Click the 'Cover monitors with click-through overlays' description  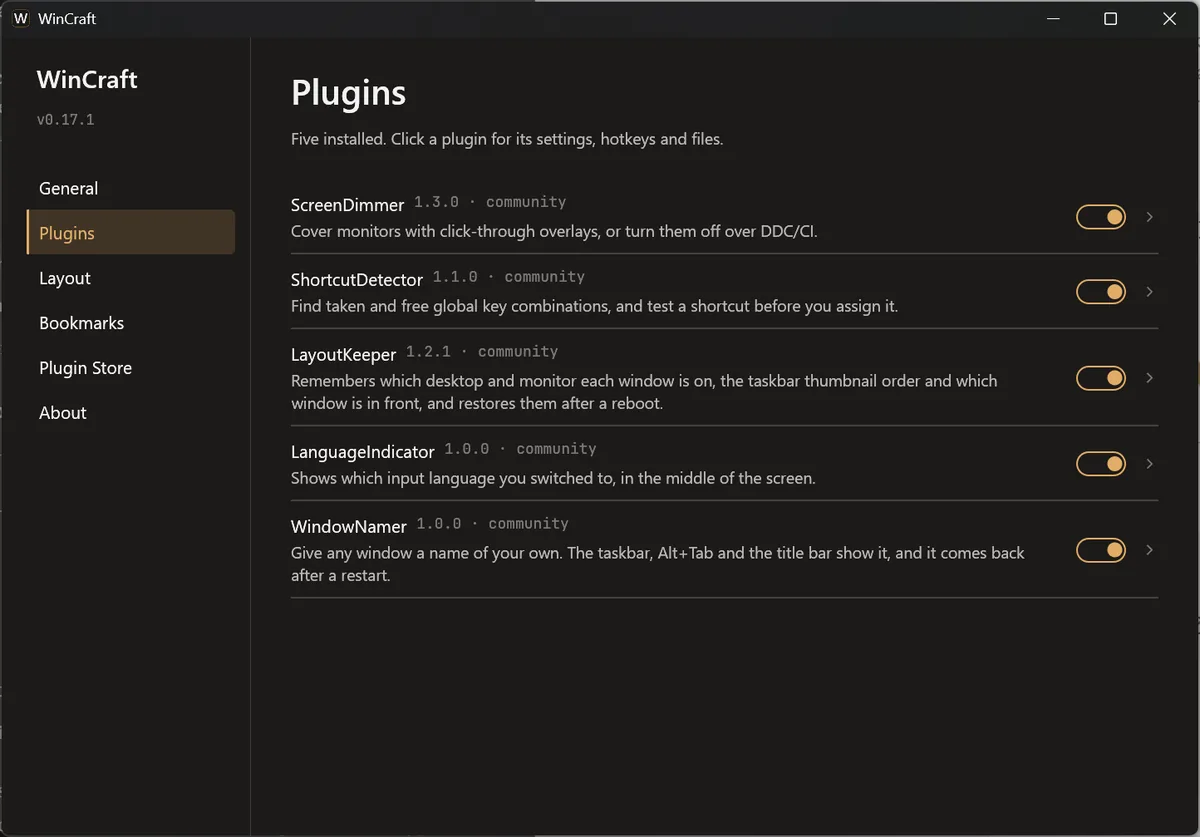pyautogui.click(x=554, y=231)
